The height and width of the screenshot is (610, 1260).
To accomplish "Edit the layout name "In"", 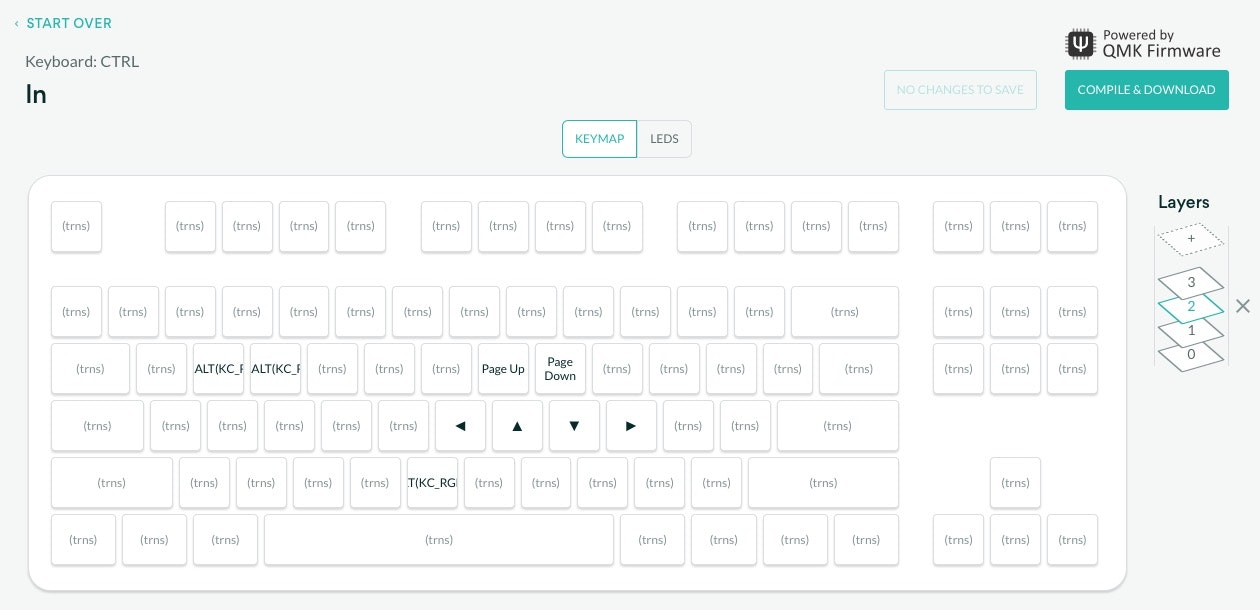I will pos(36,94).
